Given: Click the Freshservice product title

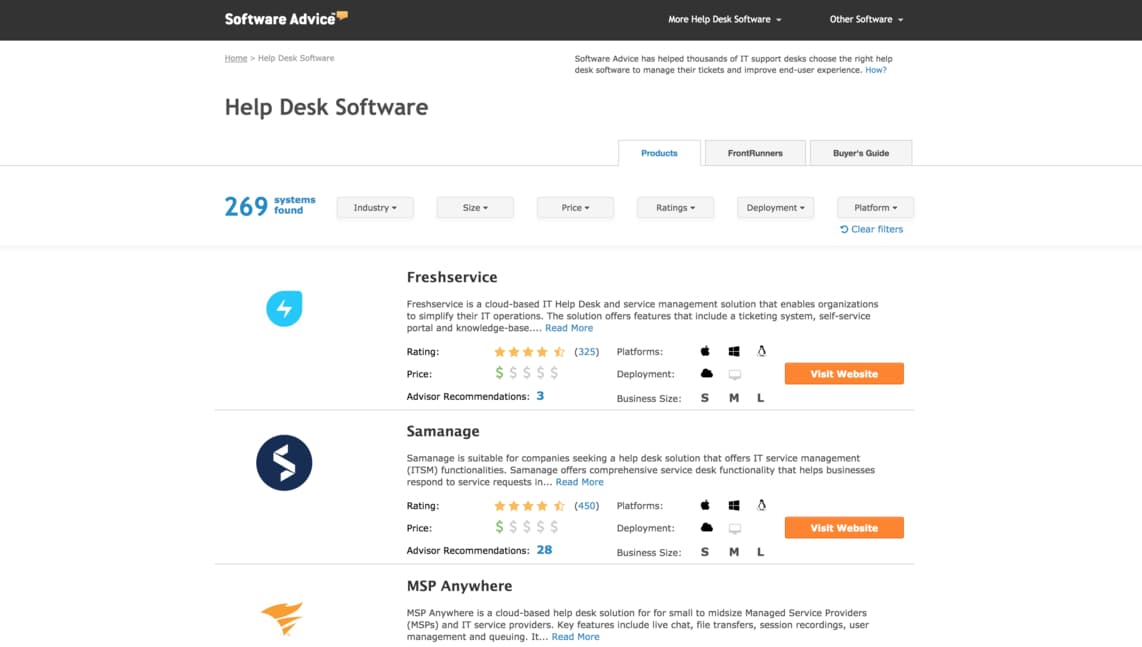Looking at the screenshot, I should [x=452, y=277].
